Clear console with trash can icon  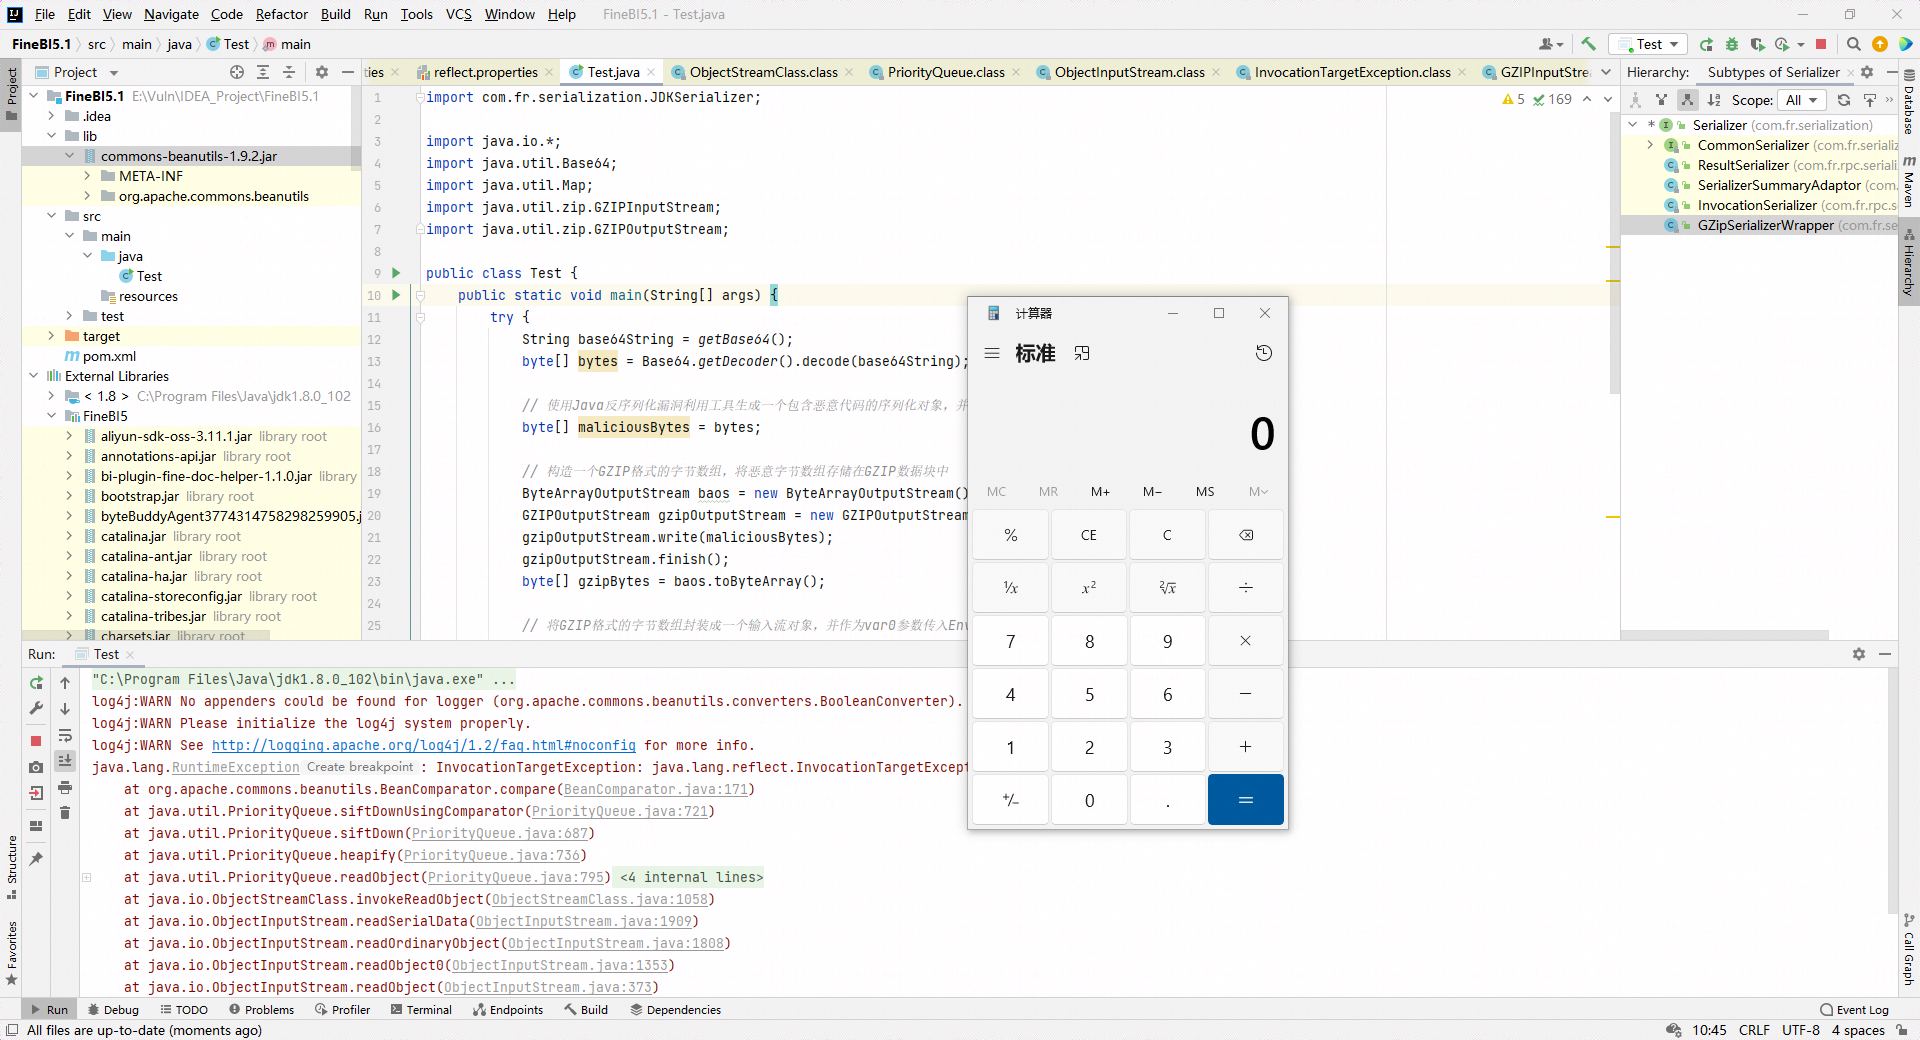pos(65,813)
